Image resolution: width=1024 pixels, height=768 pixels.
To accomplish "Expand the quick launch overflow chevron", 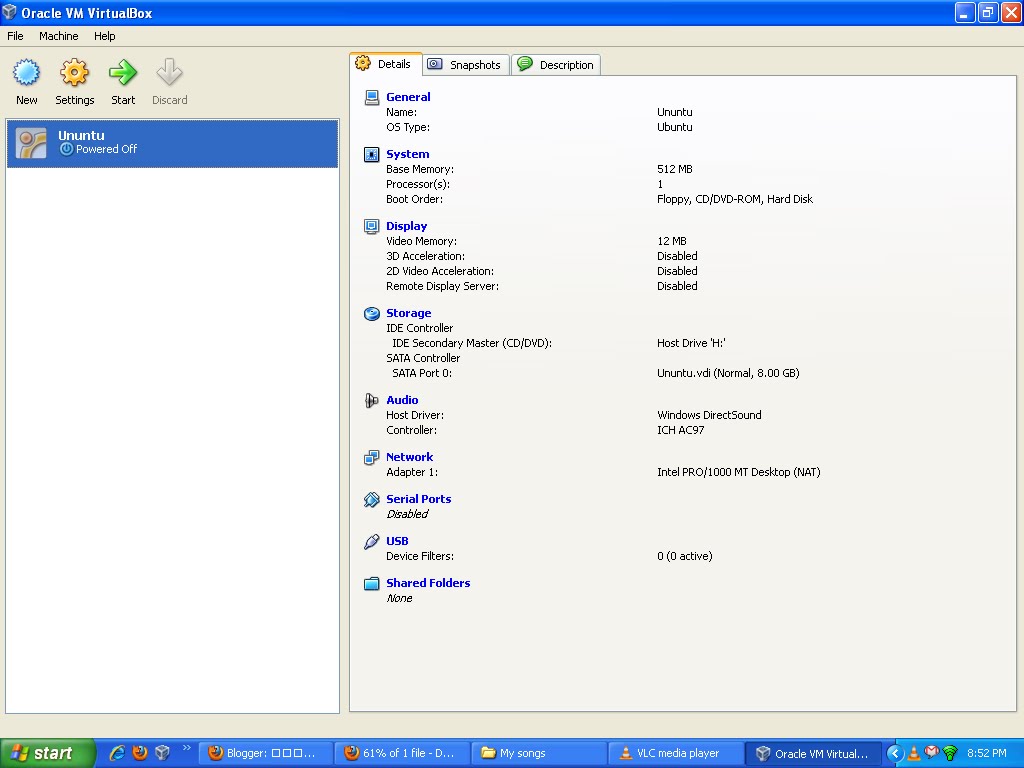I will coord(187,747).
